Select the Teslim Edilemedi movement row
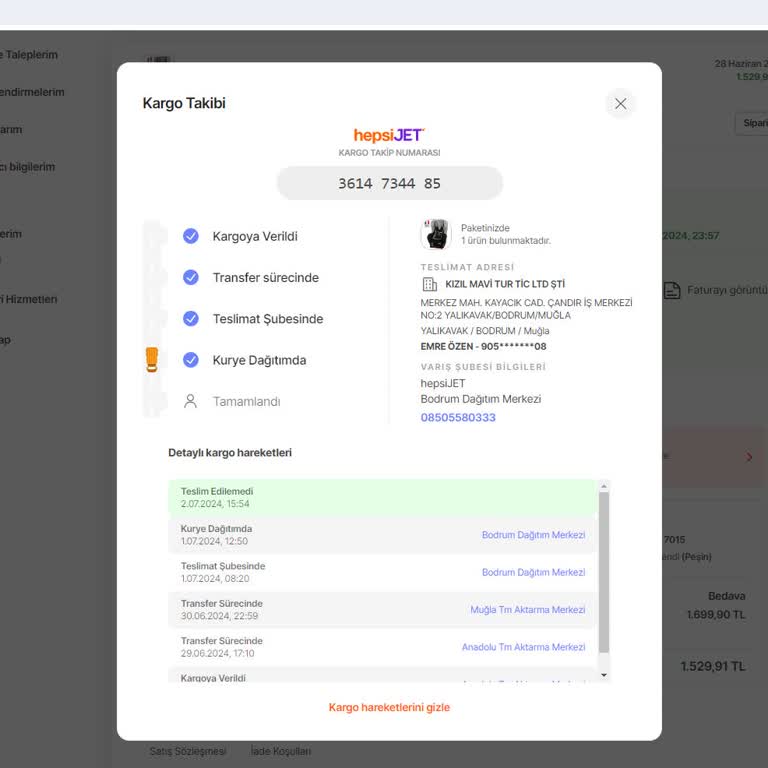Viewport: 768px width, 768px height. [x=382, y=498]
